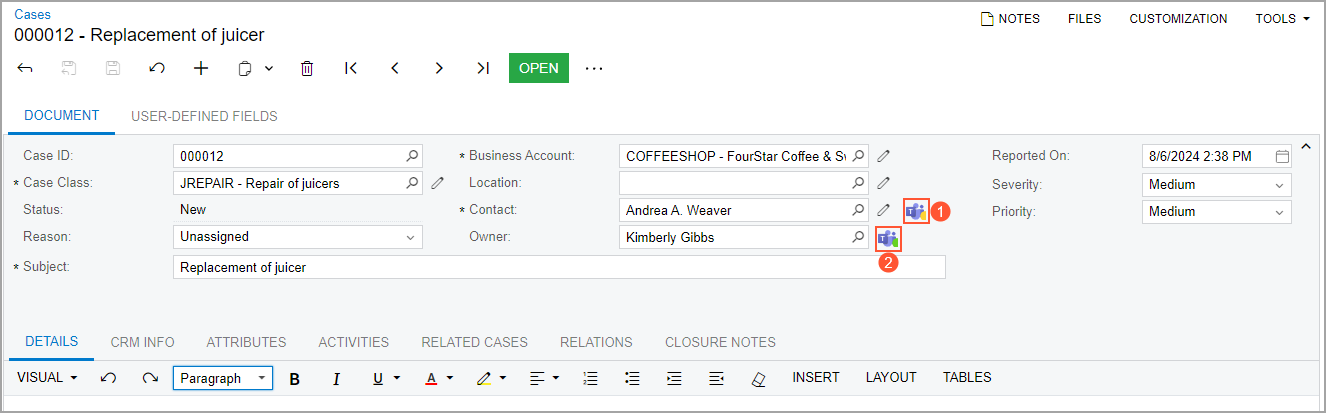1326x413 pixels.
Task: Toggle italic text formatting
Action: [x=336, y=378]
